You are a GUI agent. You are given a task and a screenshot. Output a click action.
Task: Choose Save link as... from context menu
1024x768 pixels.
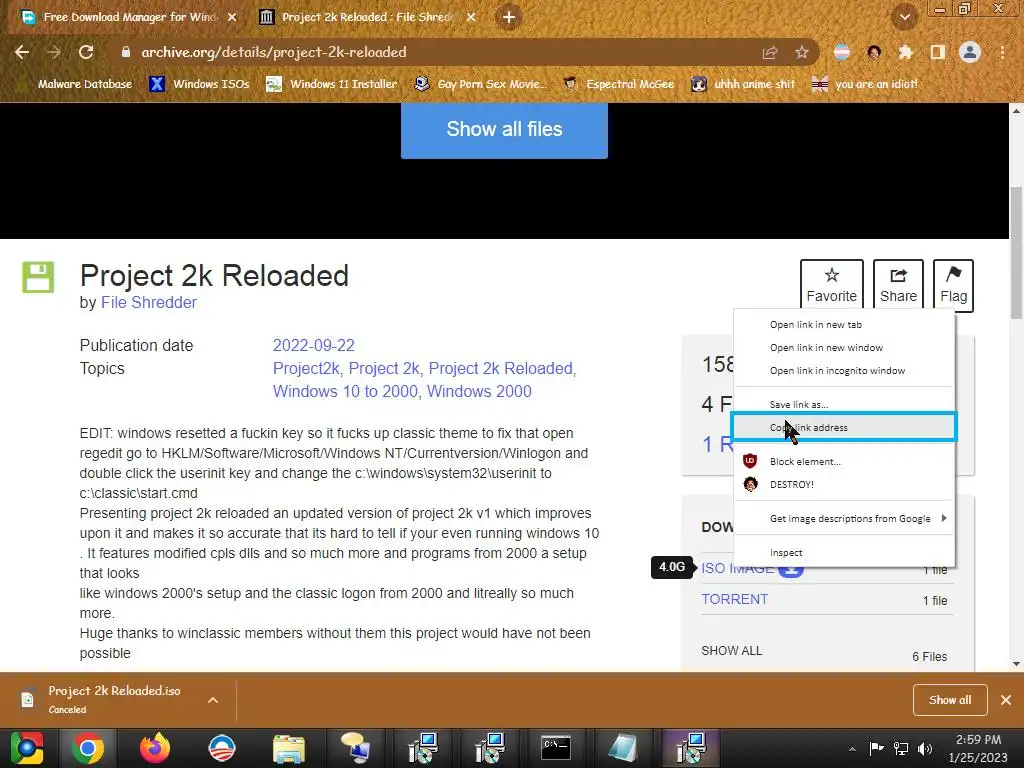(x=844, y=404)
